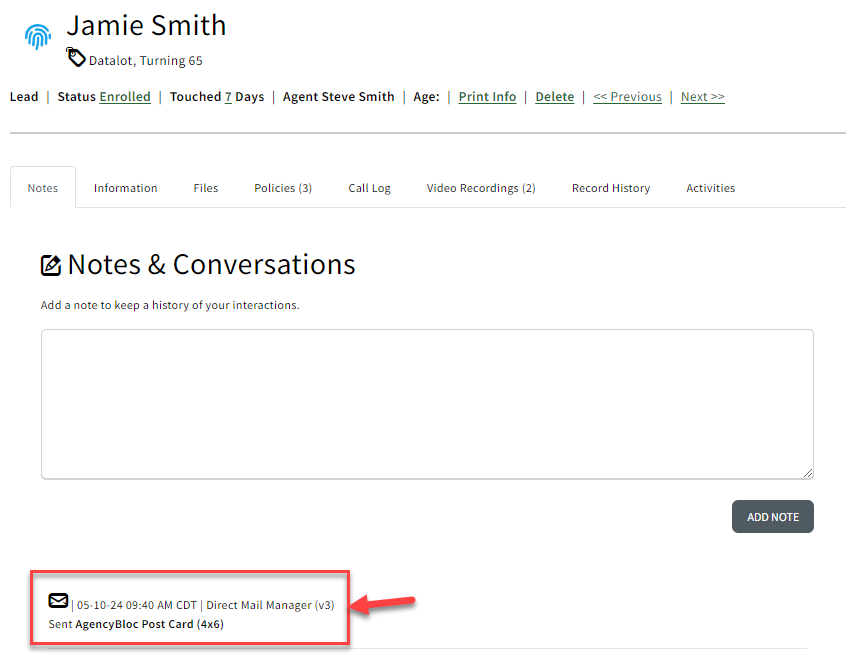Select the Activities tab
The width and height of the screenshot is (853, 657).
pyautogui.click(x=710, y=187)
